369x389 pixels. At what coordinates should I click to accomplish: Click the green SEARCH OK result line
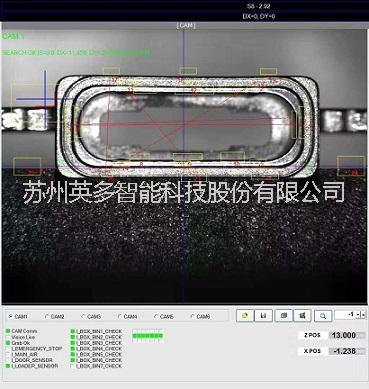[x=76, y=53]
